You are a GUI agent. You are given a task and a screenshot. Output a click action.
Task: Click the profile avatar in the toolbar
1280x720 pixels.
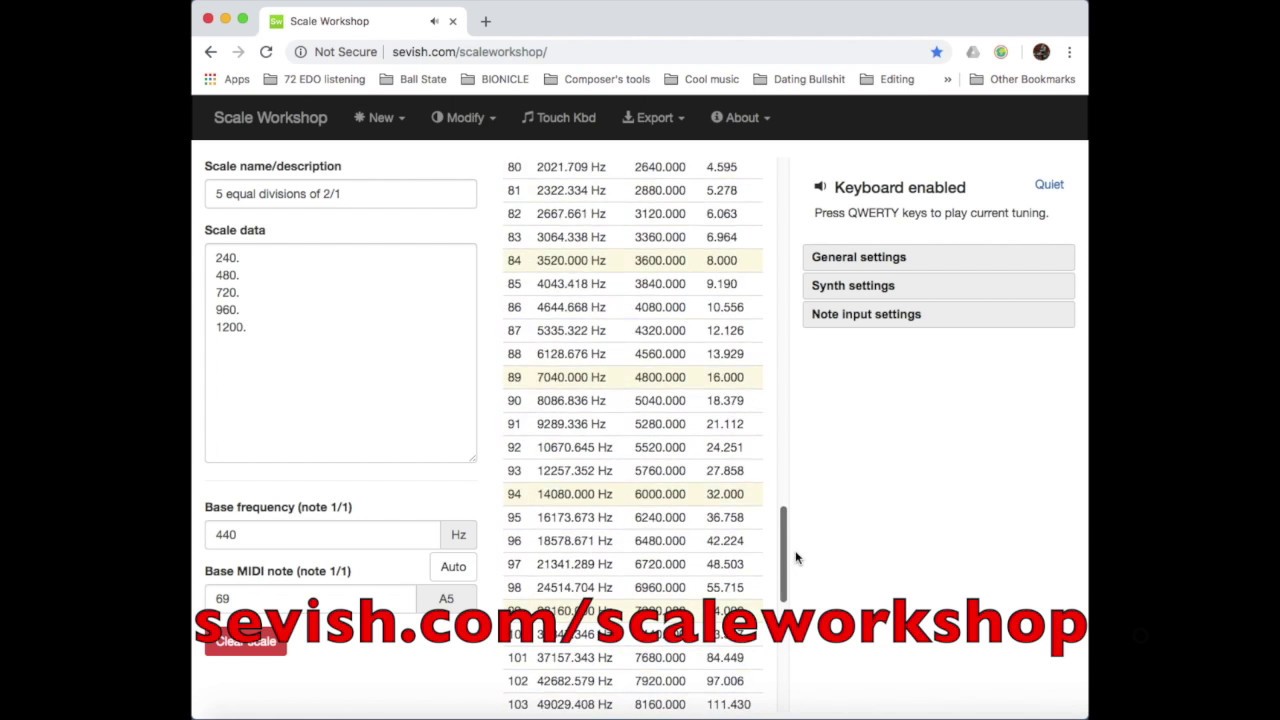pos(1041,52)
